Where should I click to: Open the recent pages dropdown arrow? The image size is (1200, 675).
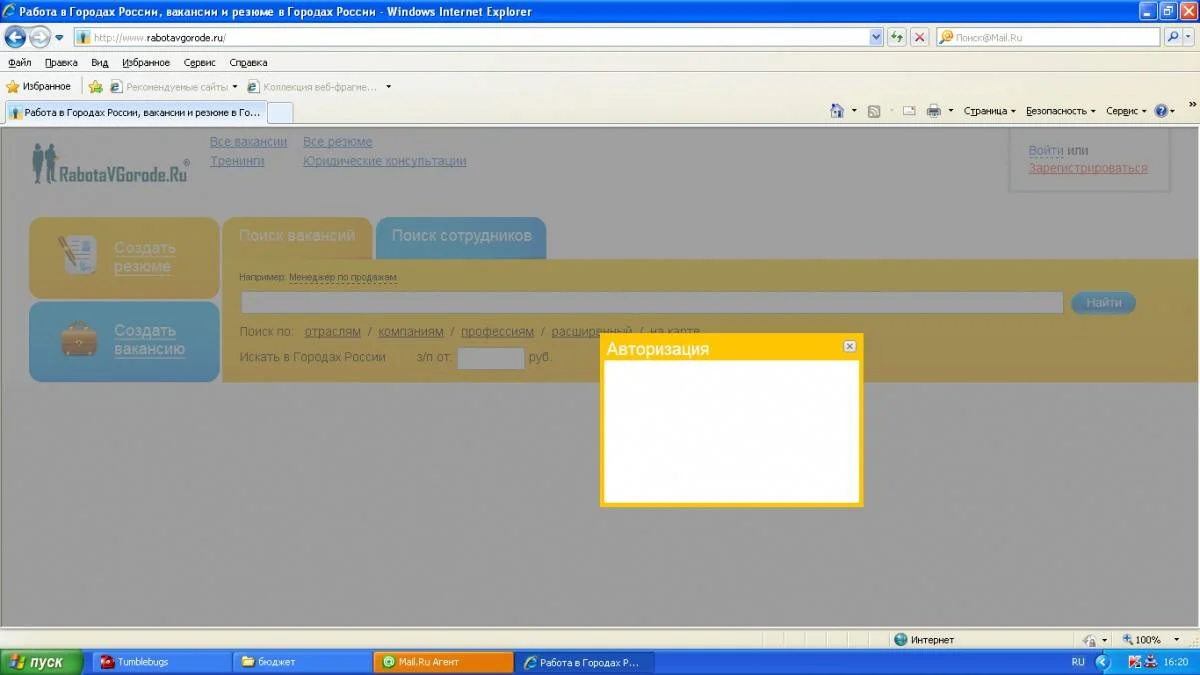coord(59,38)
